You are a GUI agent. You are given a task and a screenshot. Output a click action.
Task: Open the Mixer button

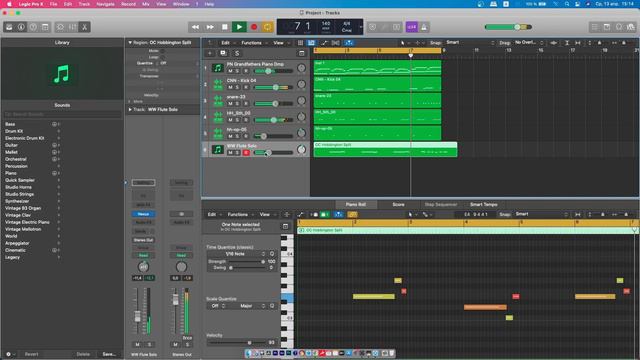click(x=73, y=27)
